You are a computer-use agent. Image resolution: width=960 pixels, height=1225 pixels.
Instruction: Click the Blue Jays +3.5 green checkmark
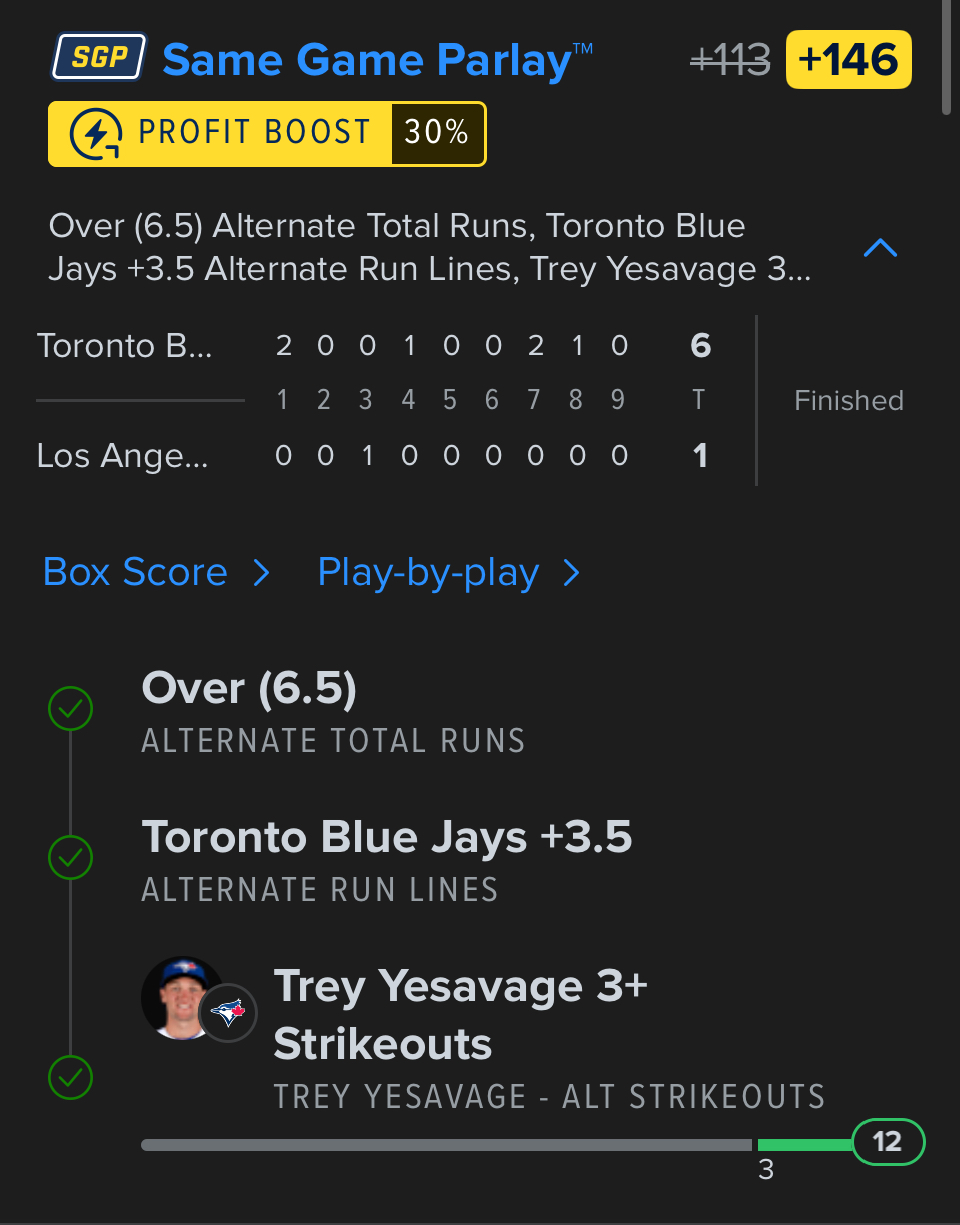click(71, 857)
